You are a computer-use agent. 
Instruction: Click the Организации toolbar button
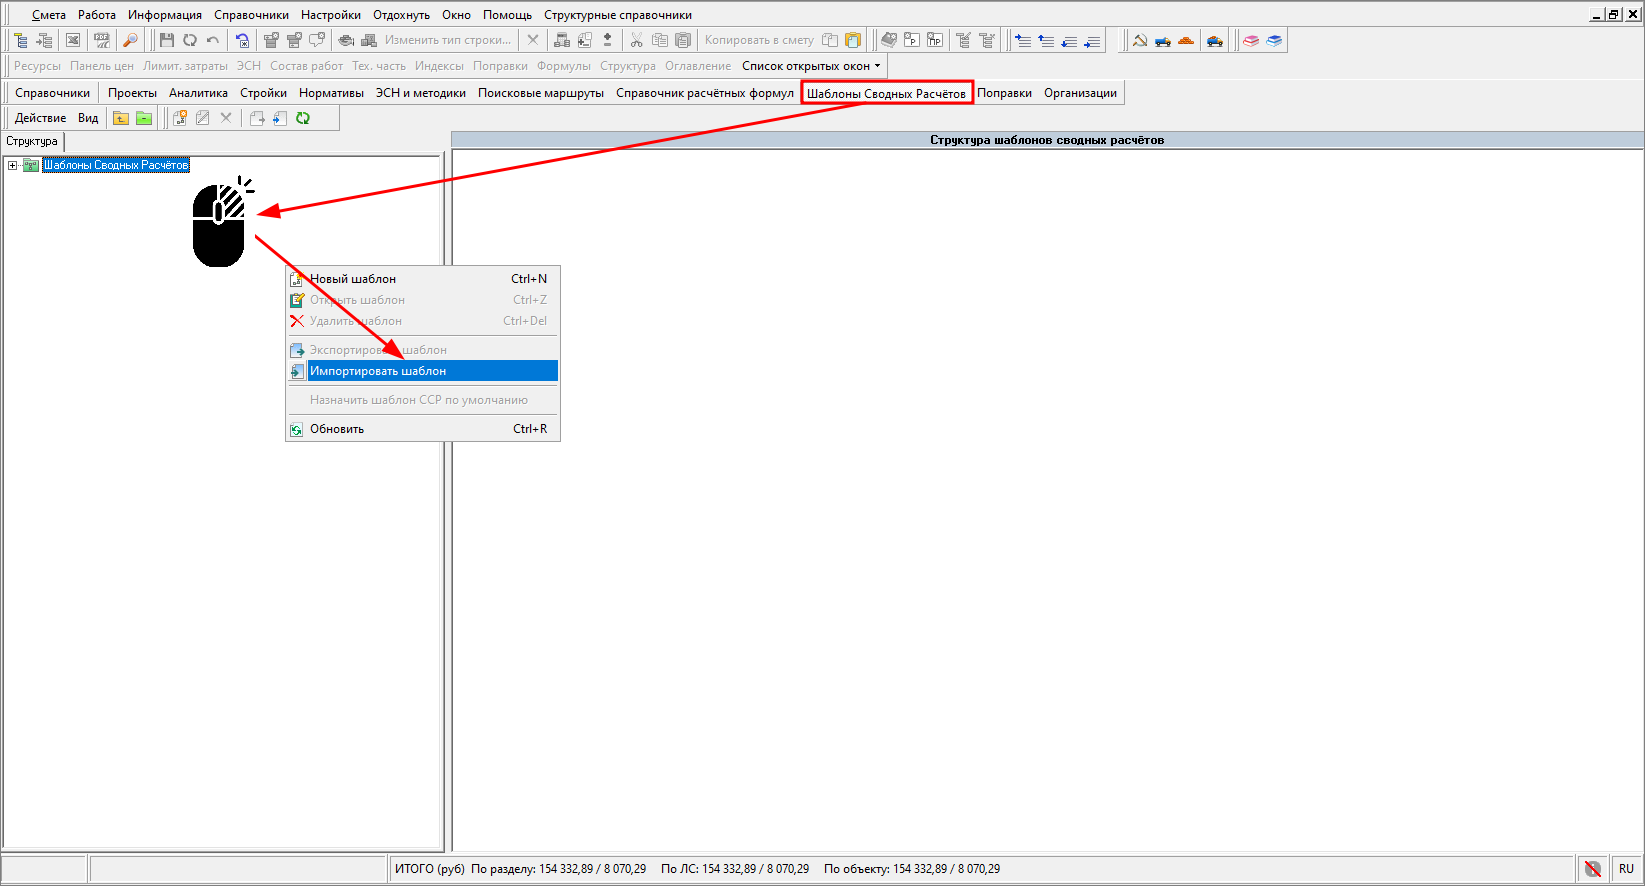1080,93
